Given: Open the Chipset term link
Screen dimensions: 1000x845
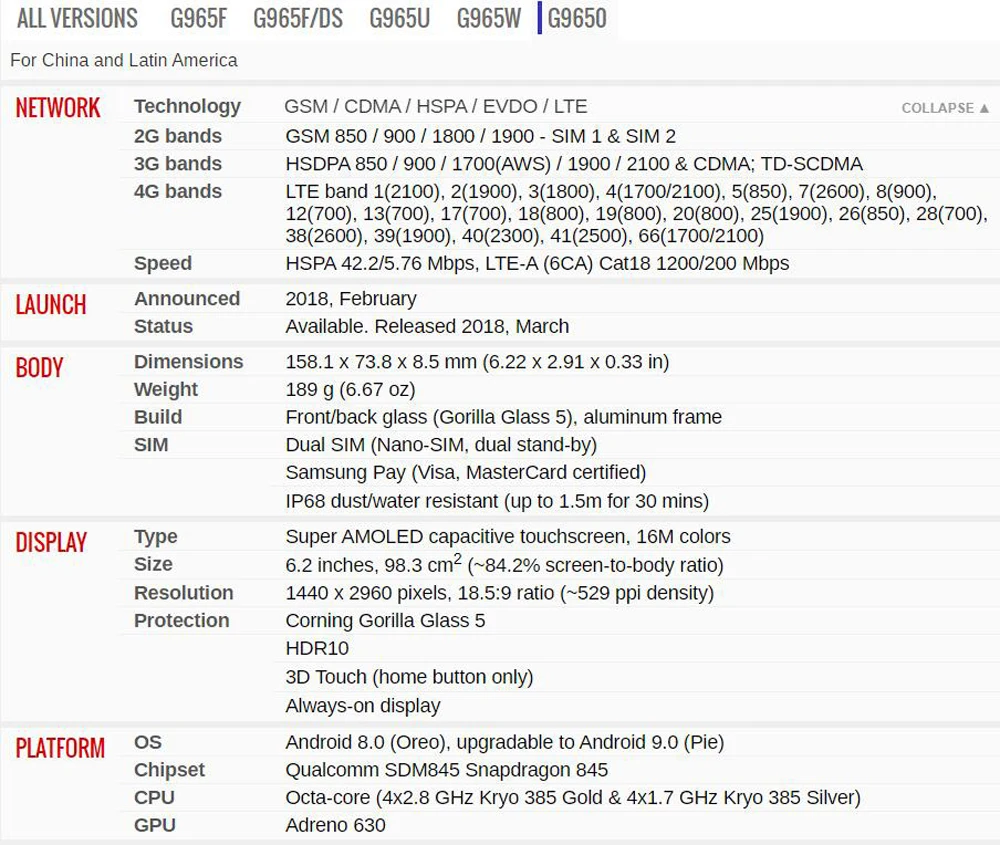Looking at the screenshot, I should tap(170, 770).
